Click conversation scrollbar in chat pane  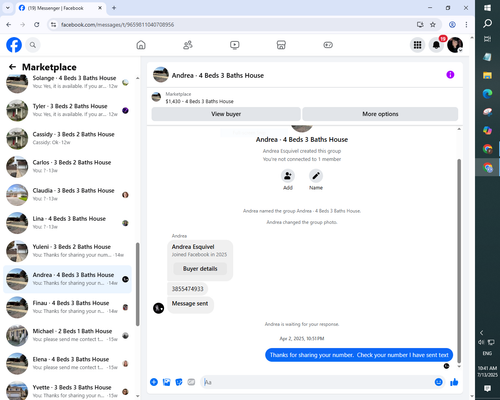coord(459,261)
